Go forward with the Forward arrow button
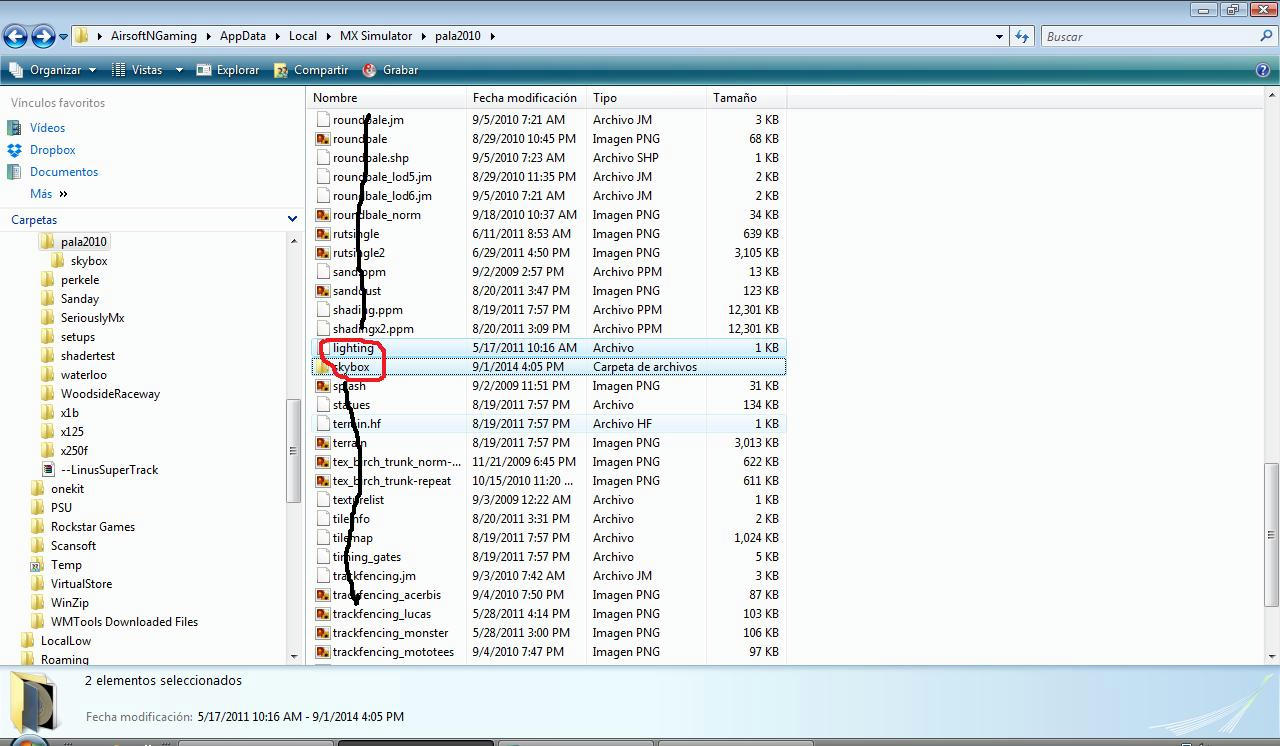This screenshot has height=746, width=1280. pos(43,37)
